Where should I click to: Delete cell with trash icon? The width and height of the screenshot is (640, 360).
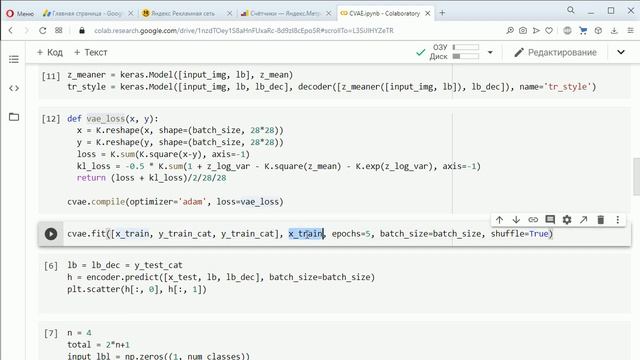tap(600, 220)
